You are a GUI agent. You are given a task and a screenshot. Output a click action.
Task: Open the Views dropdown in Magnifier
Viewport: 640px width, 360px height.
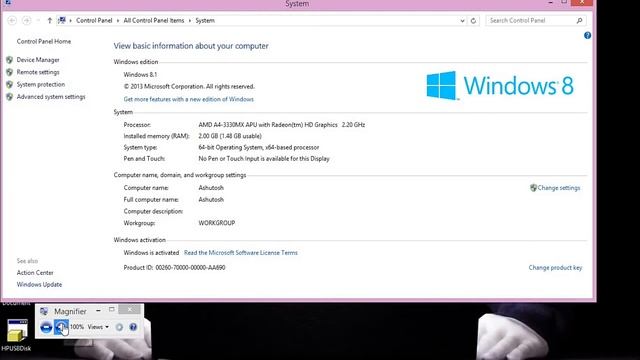[98, 327]
